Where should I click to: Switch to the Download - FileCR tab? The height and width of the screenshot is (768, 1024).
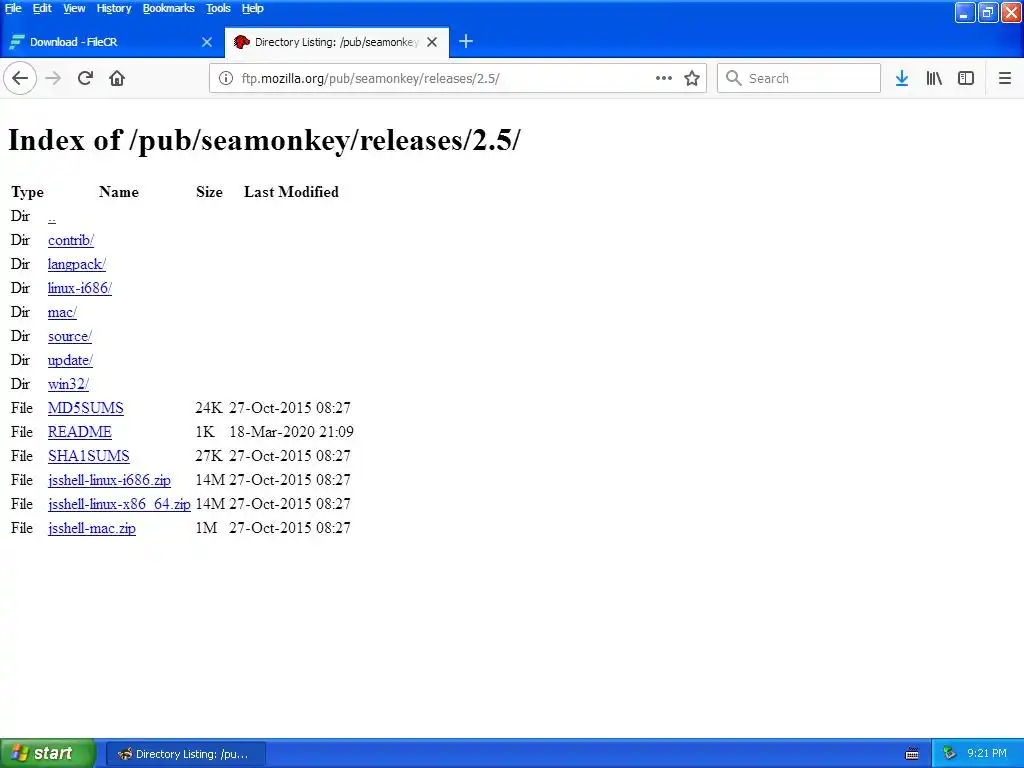[x=111, y=42]
